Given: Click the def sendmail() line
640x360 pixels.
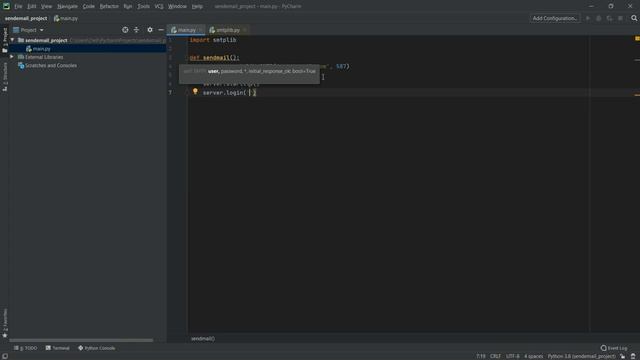Looking at the screenshot, I should [x=214, y=58].
